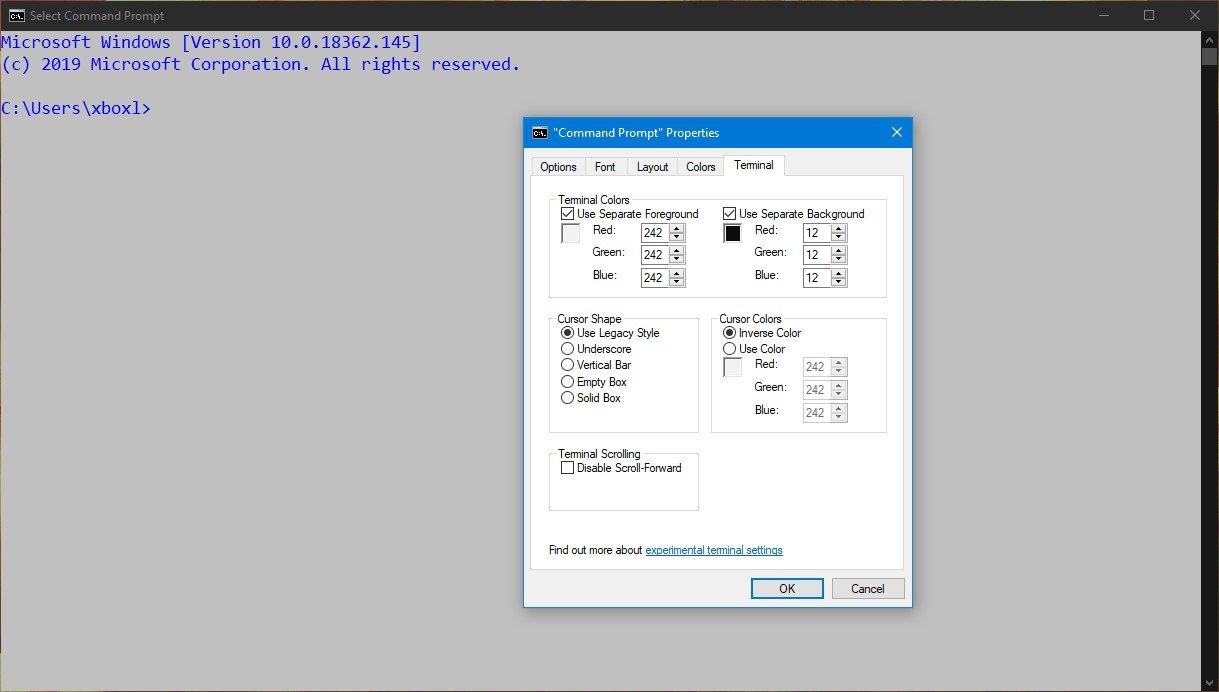
Task: Enable Disable Scroll-Forward checkbox
Action: tap(568, 468)
